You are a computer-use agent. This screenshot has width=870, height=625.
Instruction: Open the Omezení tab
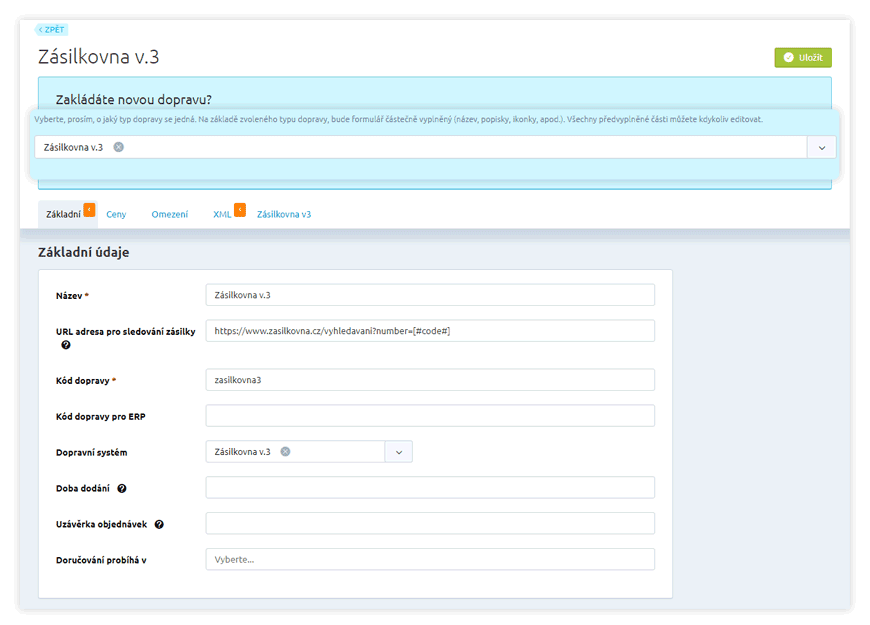point(169,214)
